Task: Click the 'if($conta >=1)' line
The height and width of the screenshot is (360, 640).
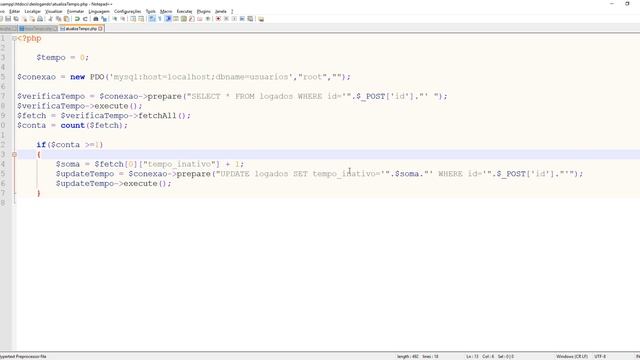Action: [x=69, y=145]
